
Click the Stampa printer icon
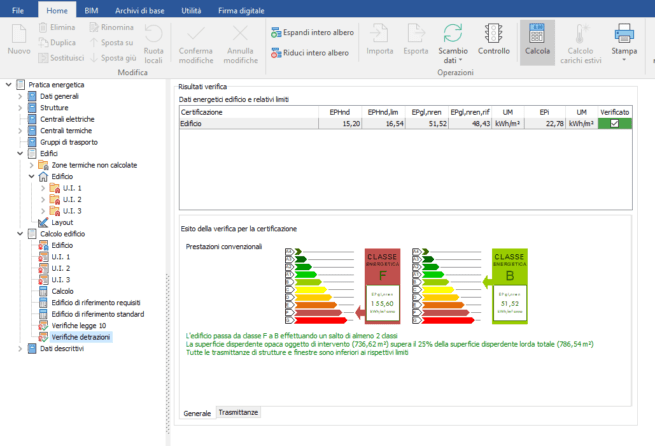[624, 33]
